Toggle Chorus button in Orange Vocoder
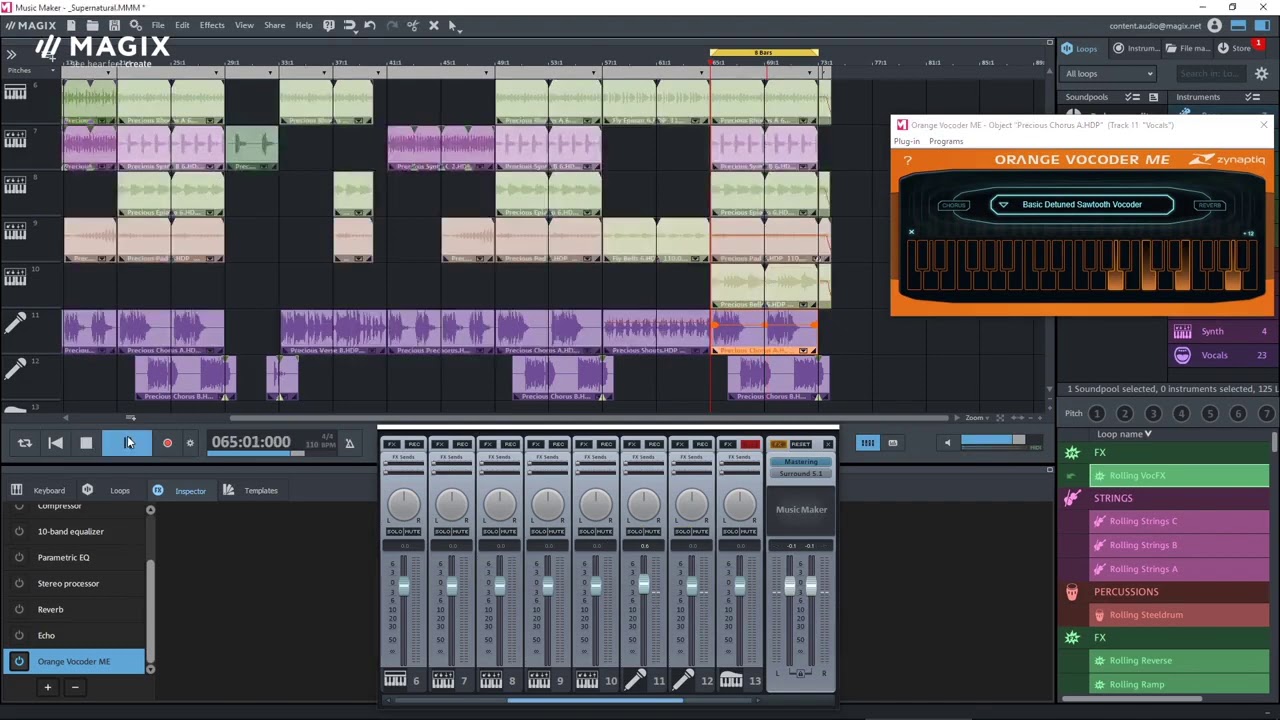This screenshot has height=720, width=1280. 954,205
